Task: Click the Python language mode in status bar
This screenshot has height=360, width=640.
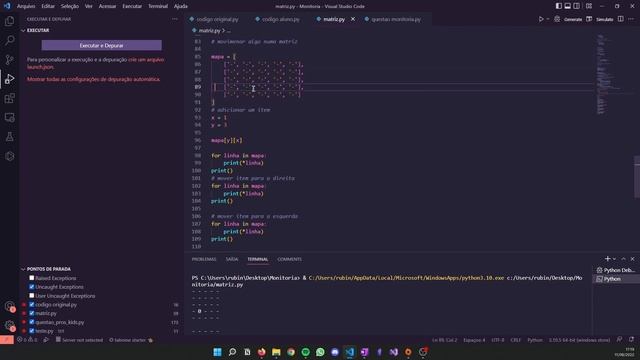Action: coord(535,340)
